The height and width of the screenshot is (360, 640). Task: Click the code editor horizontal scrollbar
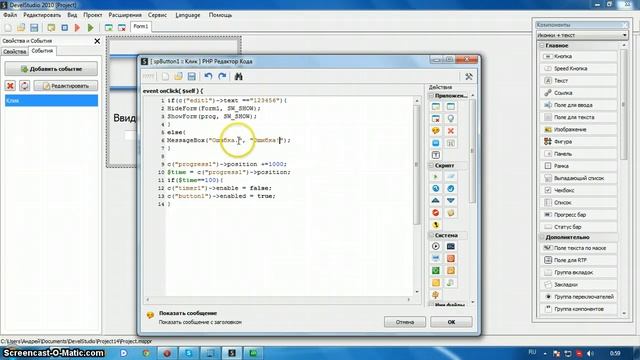(x=278, y=300)
